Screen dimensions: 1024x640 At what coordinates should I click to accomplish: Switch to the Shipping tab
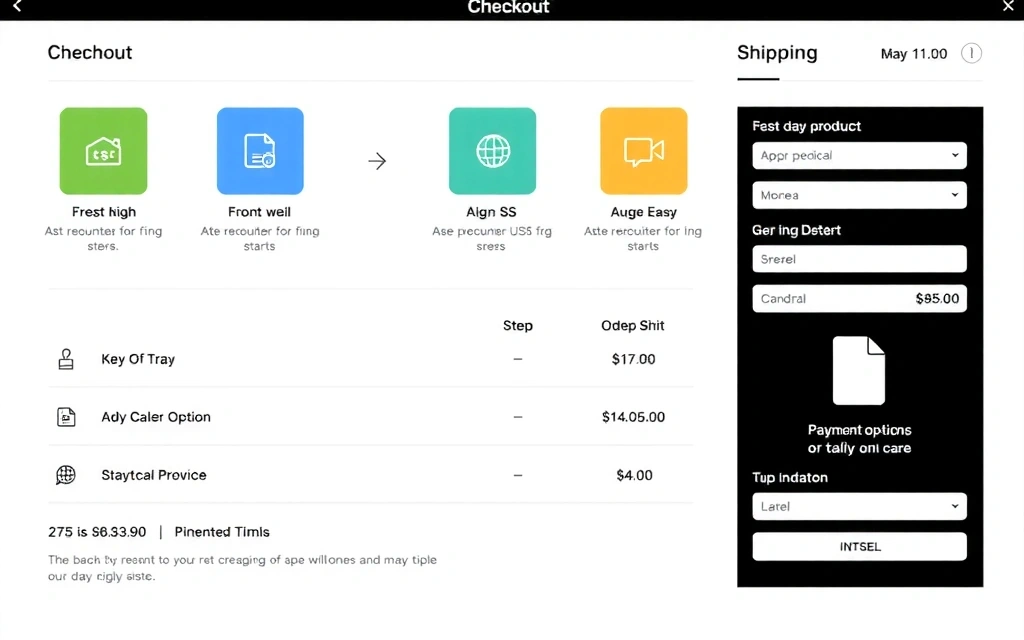pyautogui.click(x=777, y=53)
